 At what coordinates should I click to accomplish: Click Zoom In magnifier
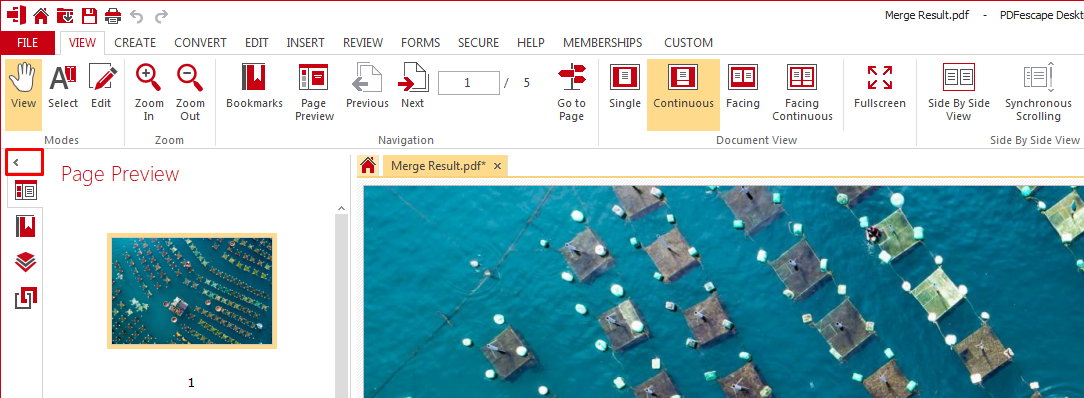[149, 92]
